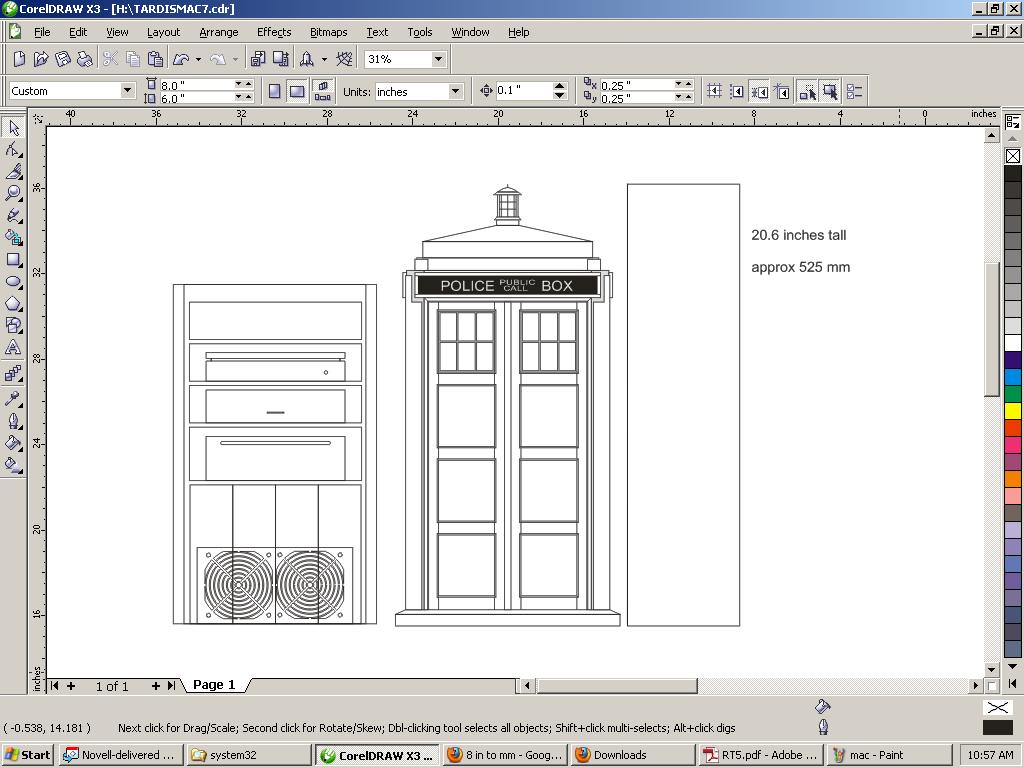Select the Rectangle tool
Screen dimensions: 1024x768
(13, 260)
